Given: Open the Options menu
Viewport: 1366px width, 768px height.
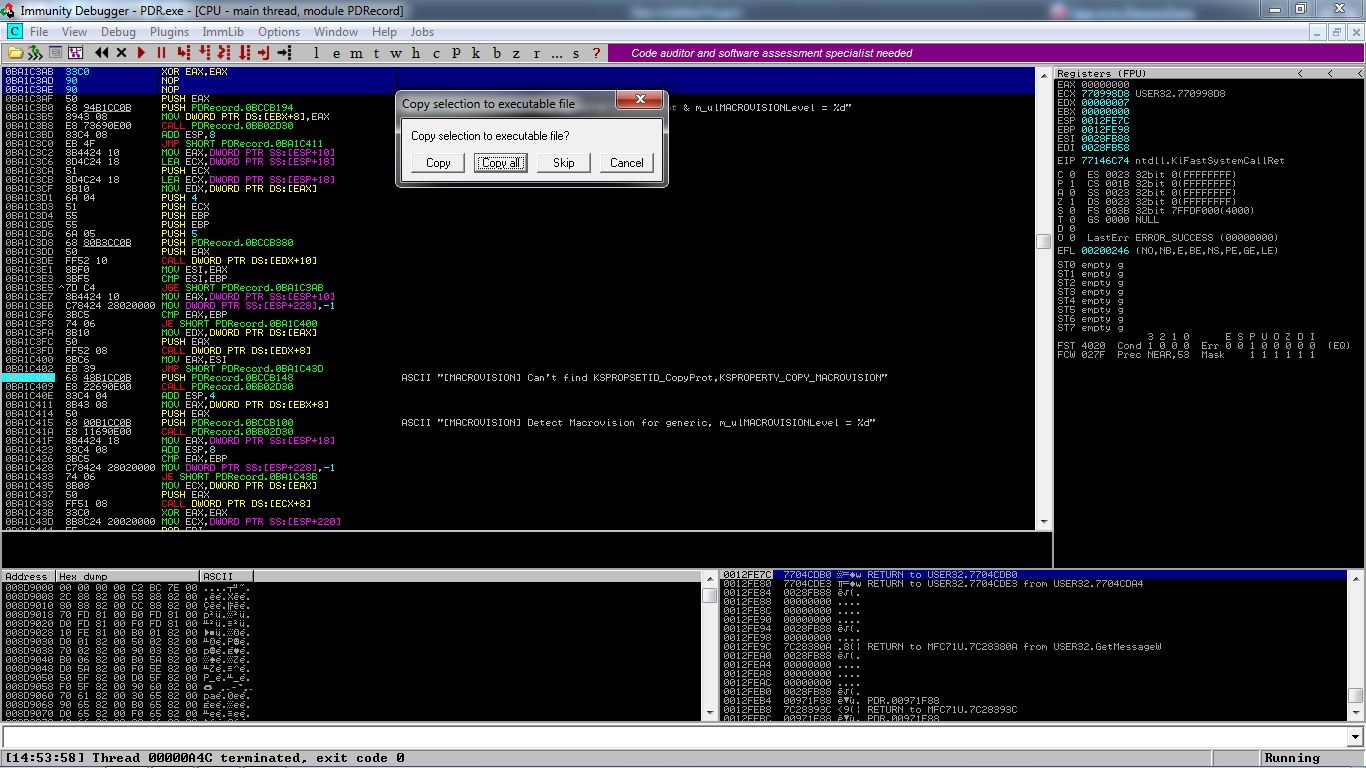Looking at the screenshot, I should tap(279, 32).
